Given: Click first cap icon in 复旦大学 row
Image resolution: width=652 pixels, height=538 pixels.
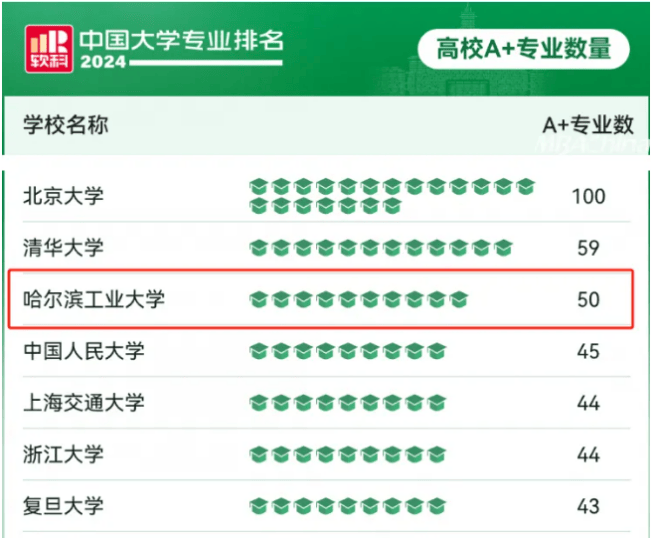Looking at the screenshot, I should (258, 506).
